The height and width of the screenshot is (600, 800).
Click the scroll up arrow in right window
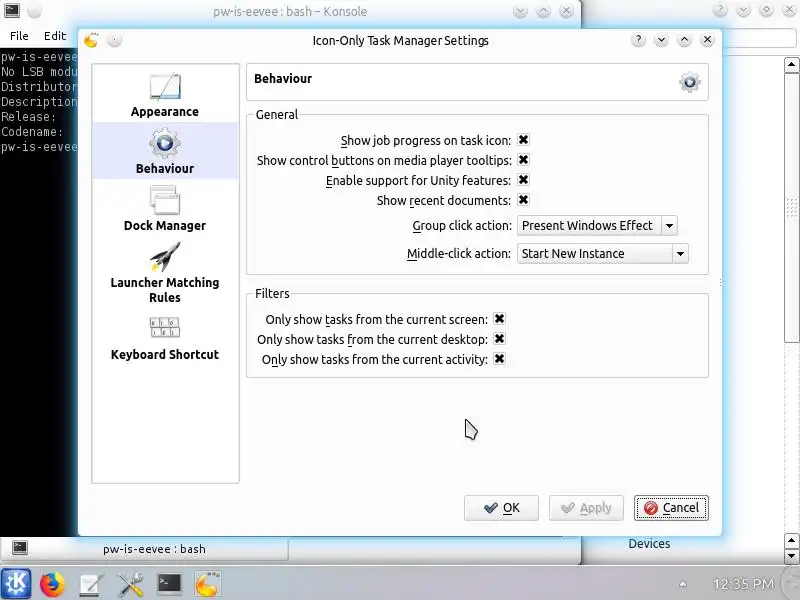coord(791,65)
